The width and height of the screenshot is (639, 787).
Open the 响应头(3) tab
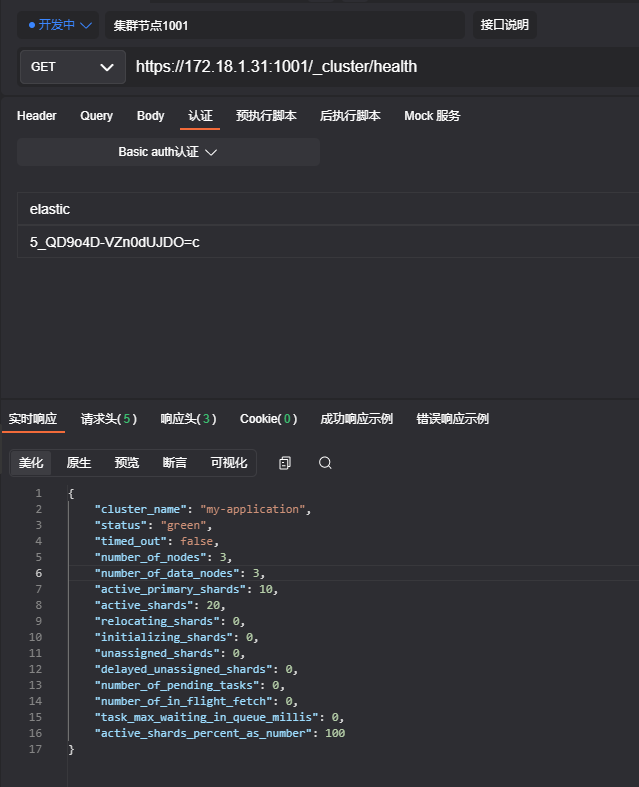pos(188,419)
